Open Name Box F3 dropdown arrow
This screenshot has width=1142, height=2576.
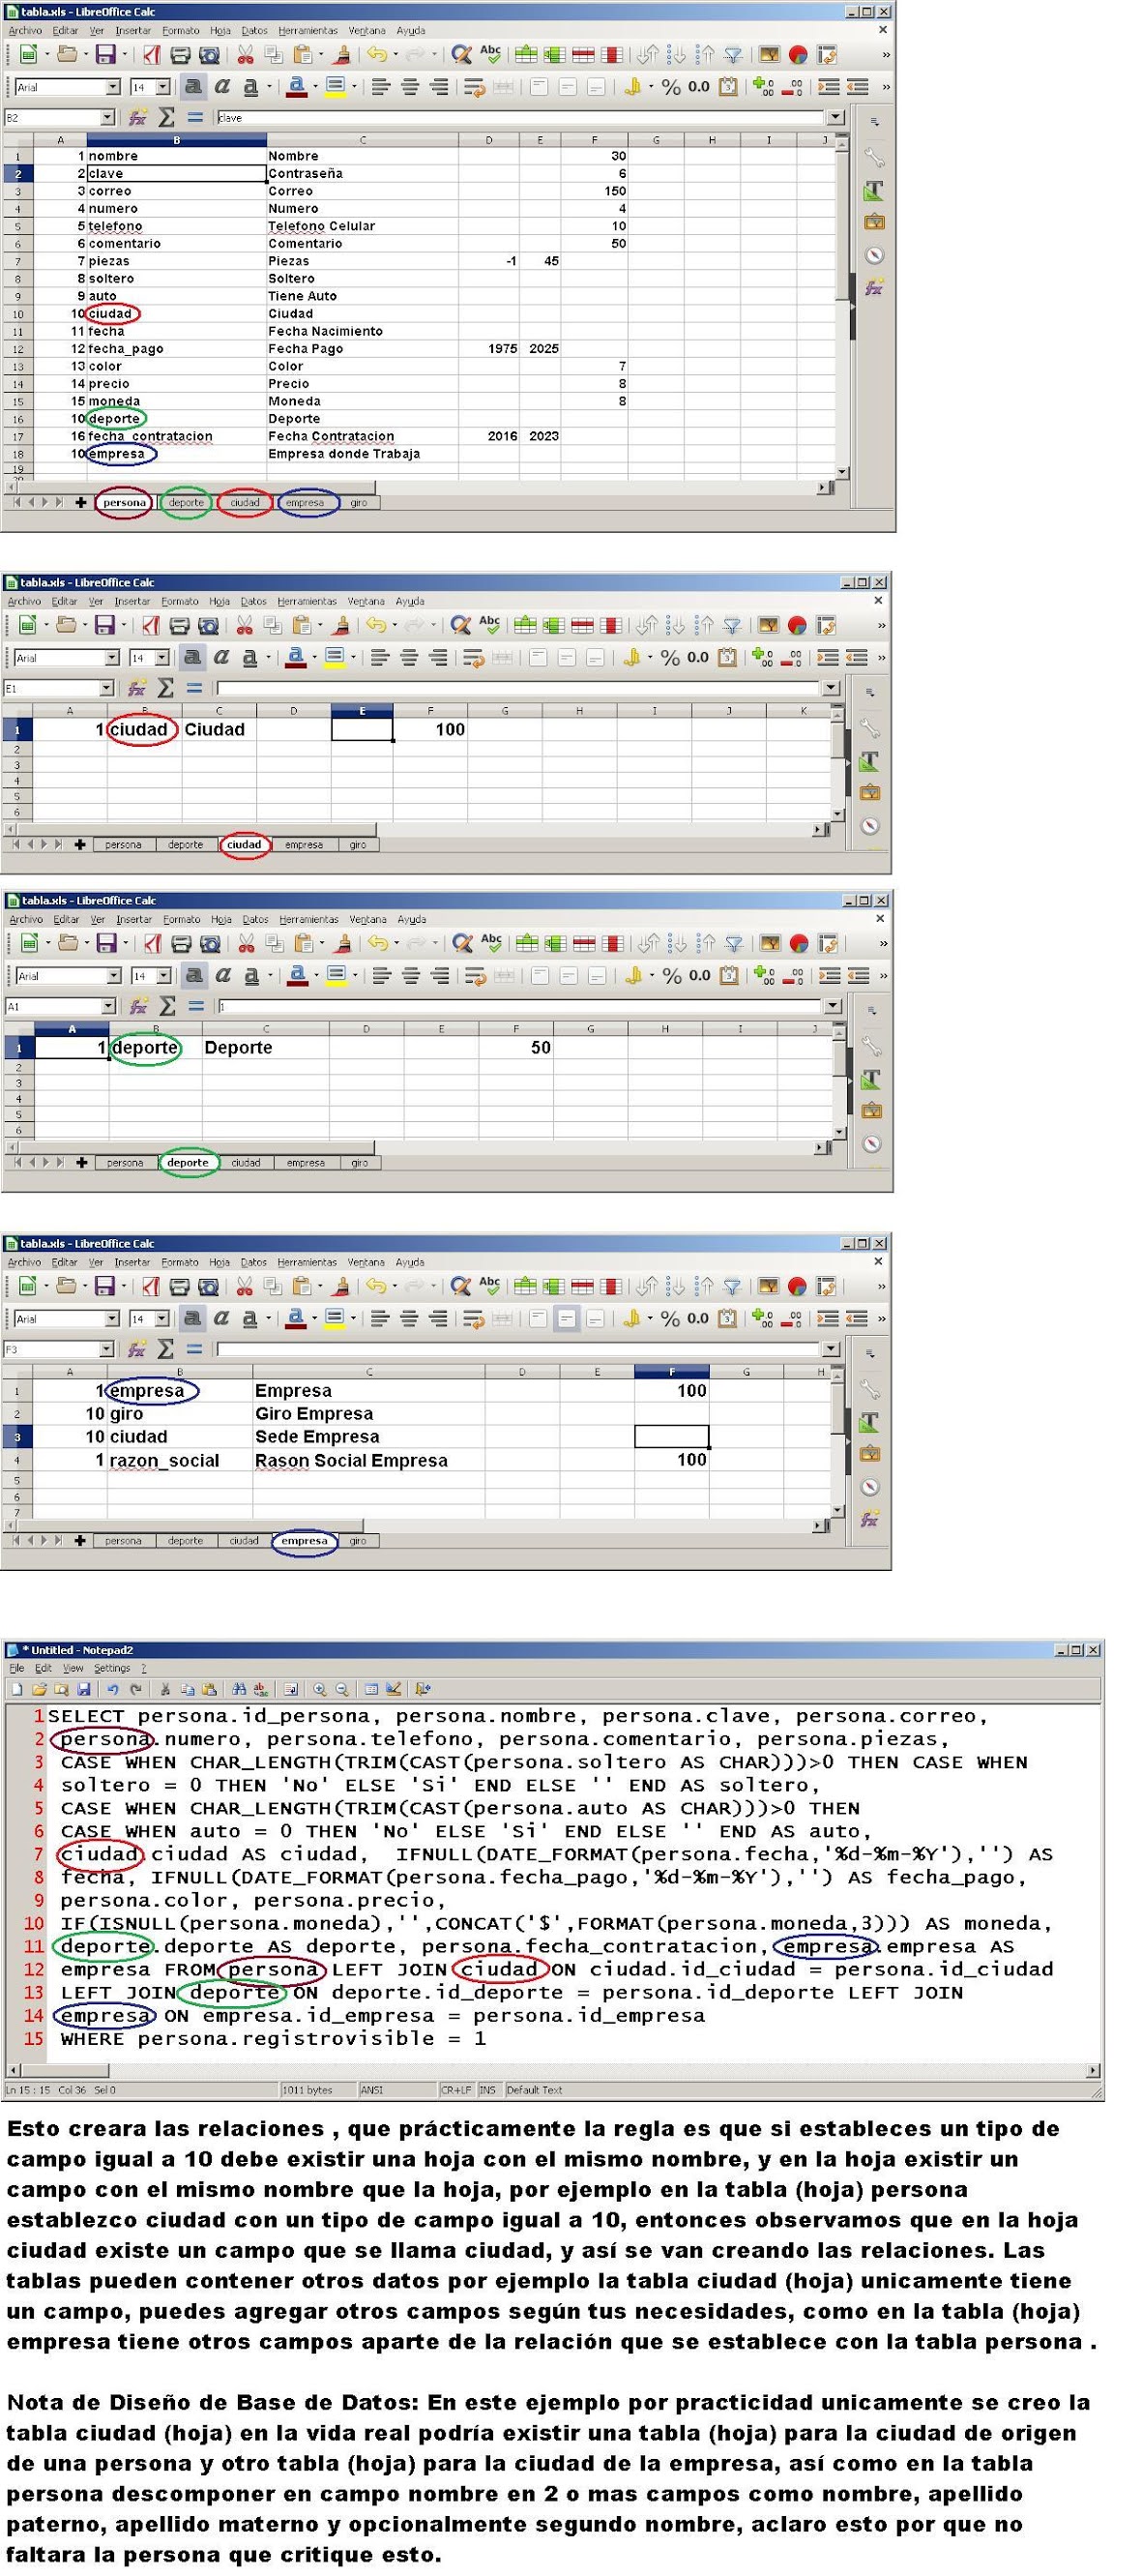coord(106,1349)
